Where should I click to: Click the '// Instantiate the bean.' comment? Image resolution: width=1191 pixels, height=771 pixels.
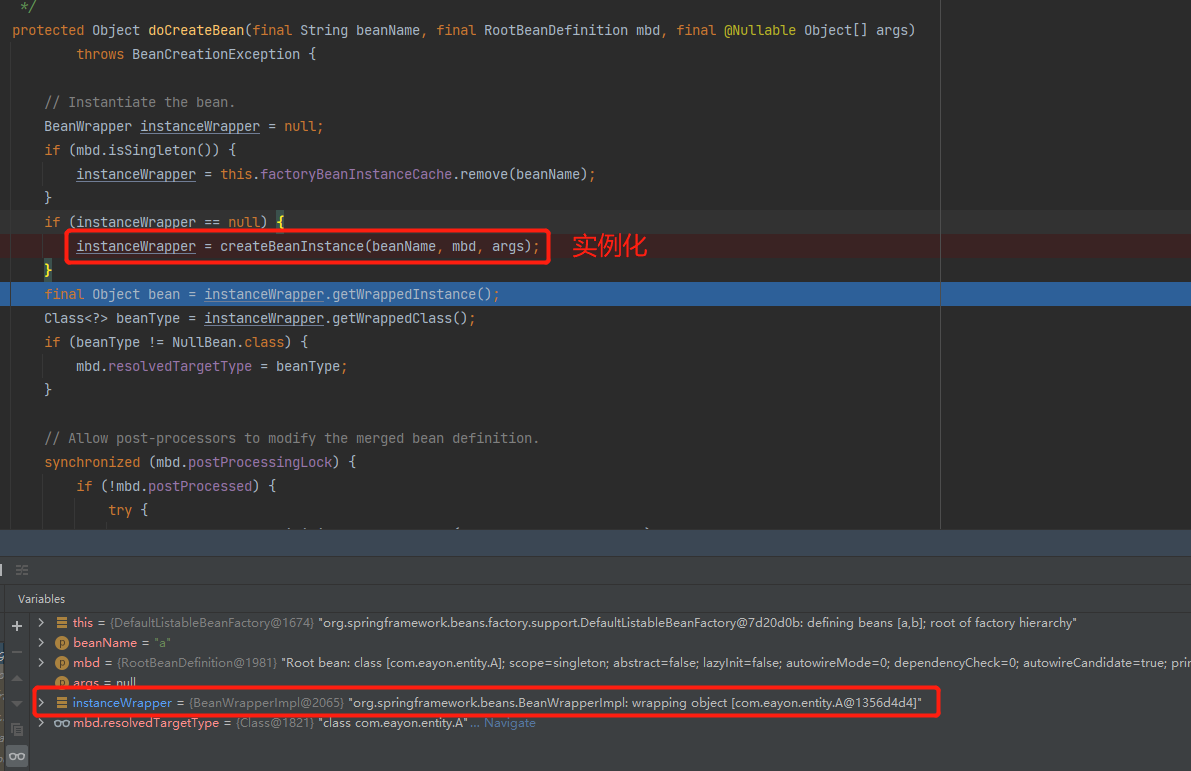[x=140, y=102]
